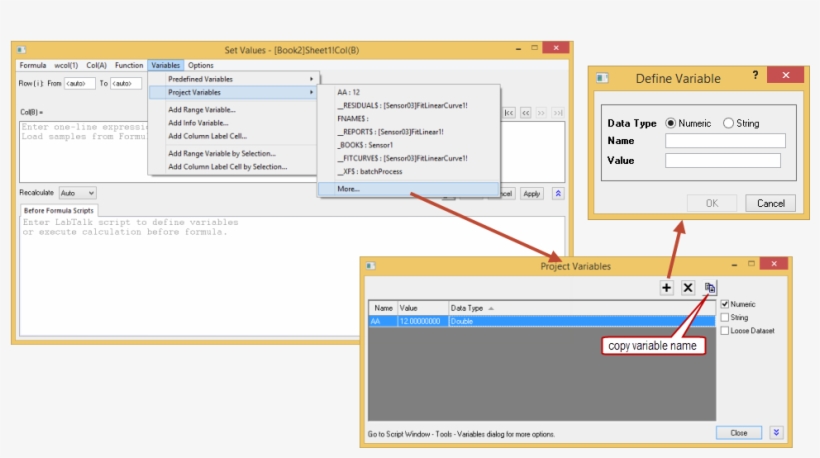The height and width of the screenshot is (458, 820).
Task: Click the first column |<< navigation icon
Action: 510,112
